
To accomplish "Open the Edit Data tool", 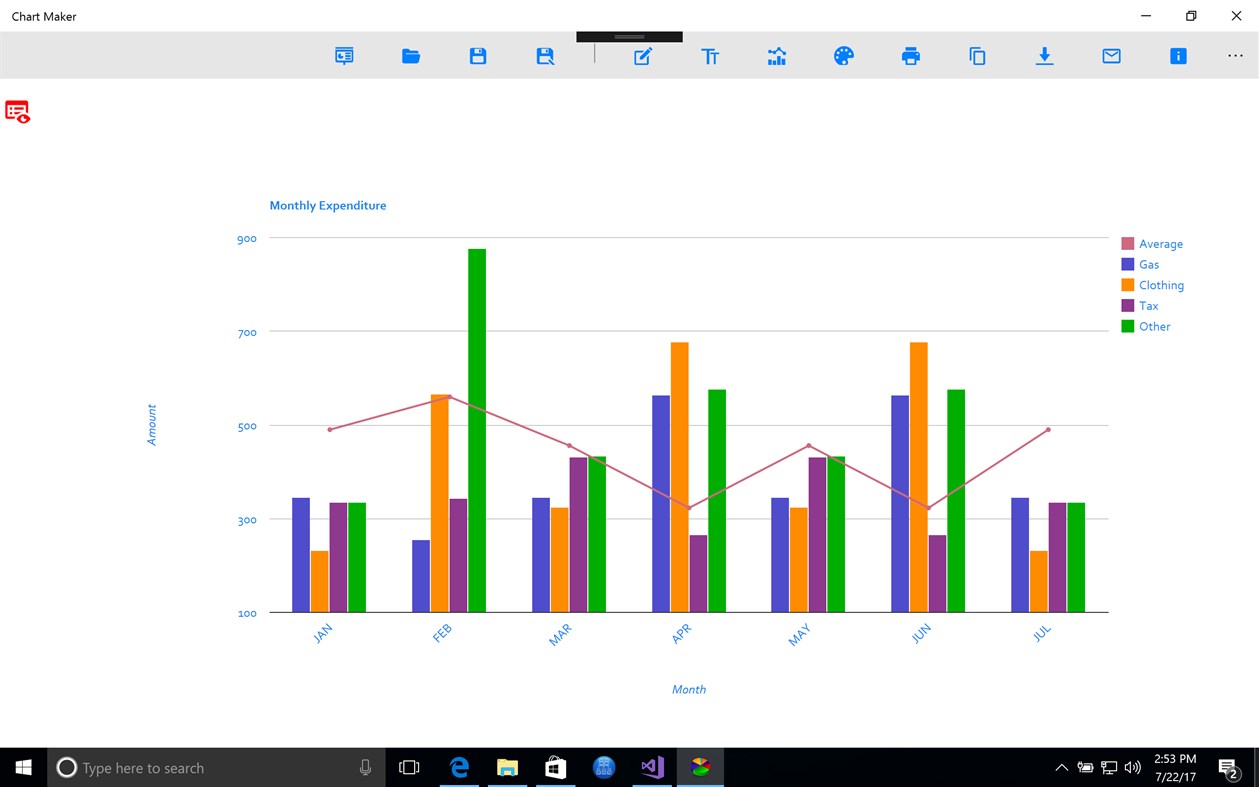I will pyautogui.click(x=644, y=56).
